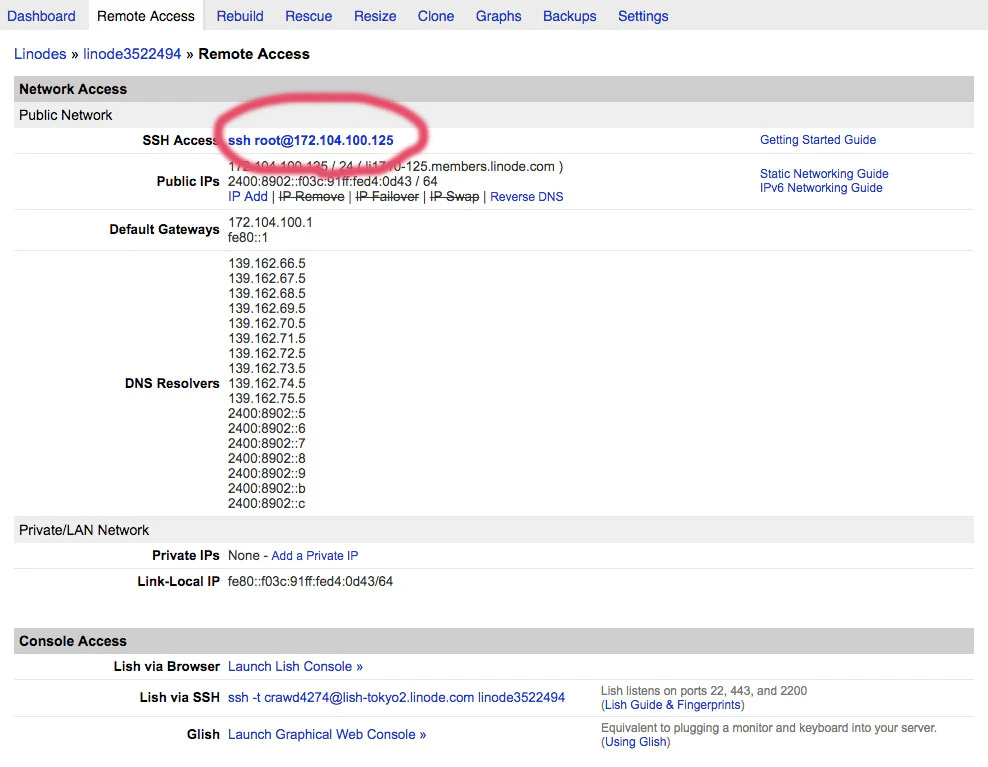Open Lish Guide & Fingerprints
The width and height of the screenshot is (988, 767).
coord(673,705)
